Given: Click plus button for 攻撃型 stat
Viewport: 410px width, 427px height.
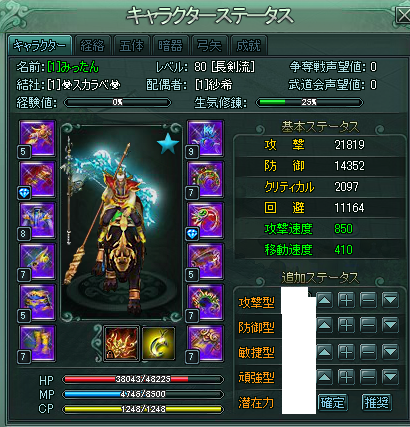Looking at the screenshot, I should pyautogui.click(x=346, y=301).
